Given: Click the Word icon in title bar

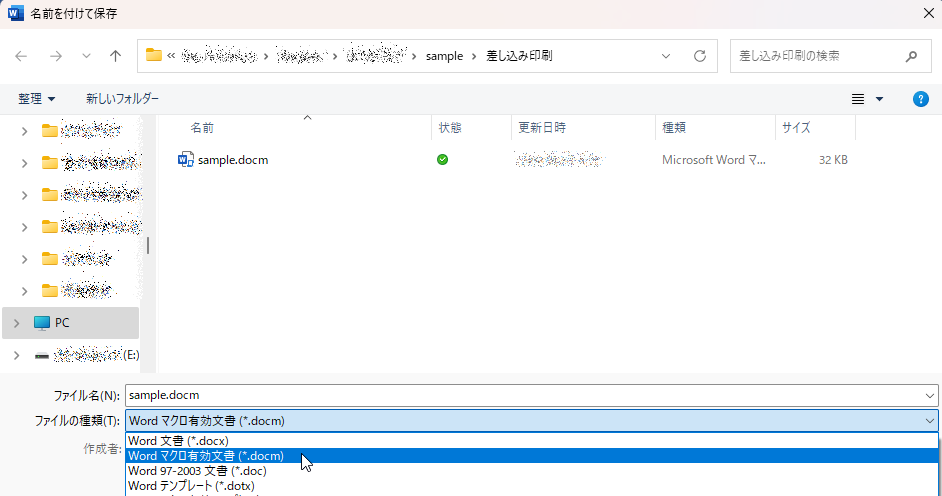Looking at the screenshot, I should coord(16,13).
